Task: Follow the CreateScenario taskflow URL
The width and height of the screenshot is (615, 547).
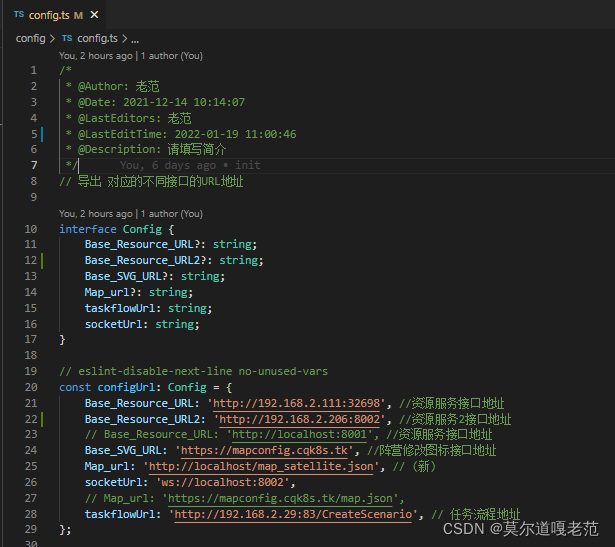Action: [x=295, y=514]
